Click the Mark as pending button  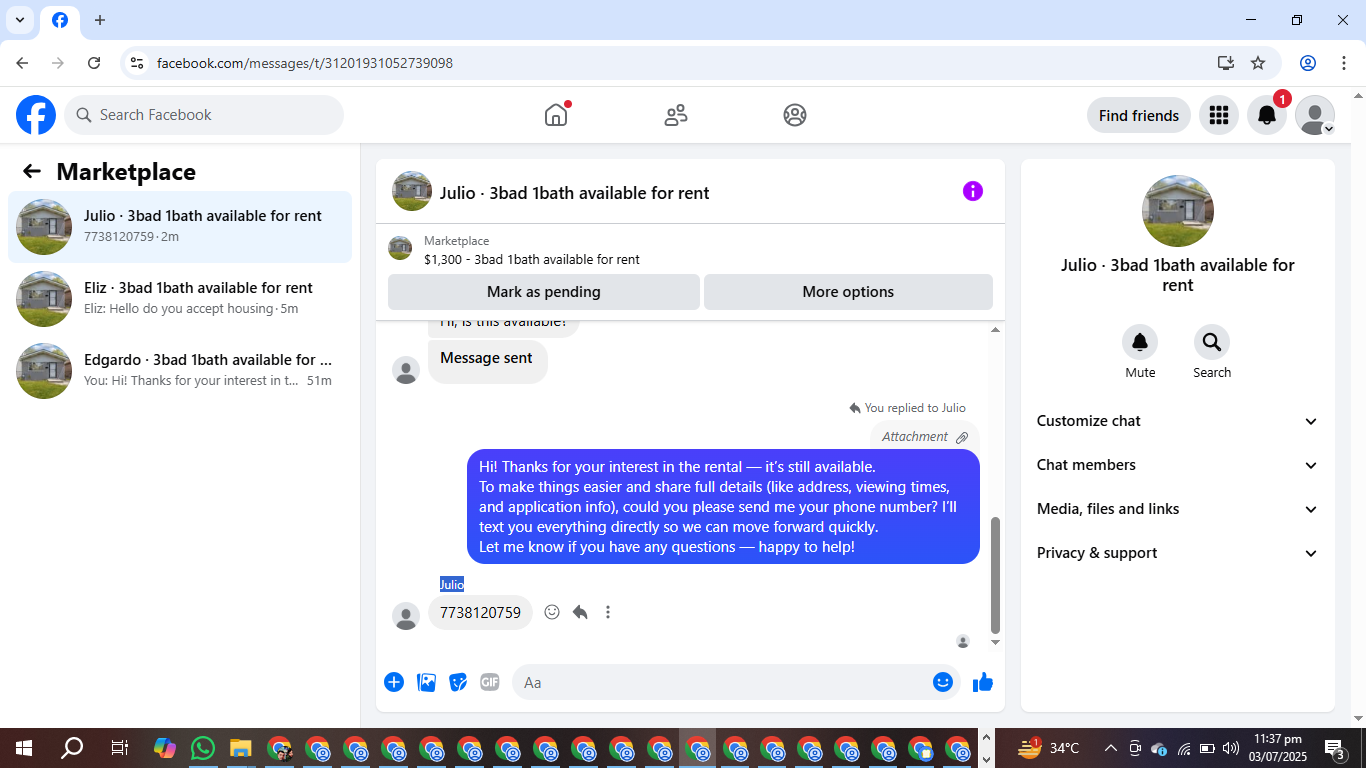point(543,292)
